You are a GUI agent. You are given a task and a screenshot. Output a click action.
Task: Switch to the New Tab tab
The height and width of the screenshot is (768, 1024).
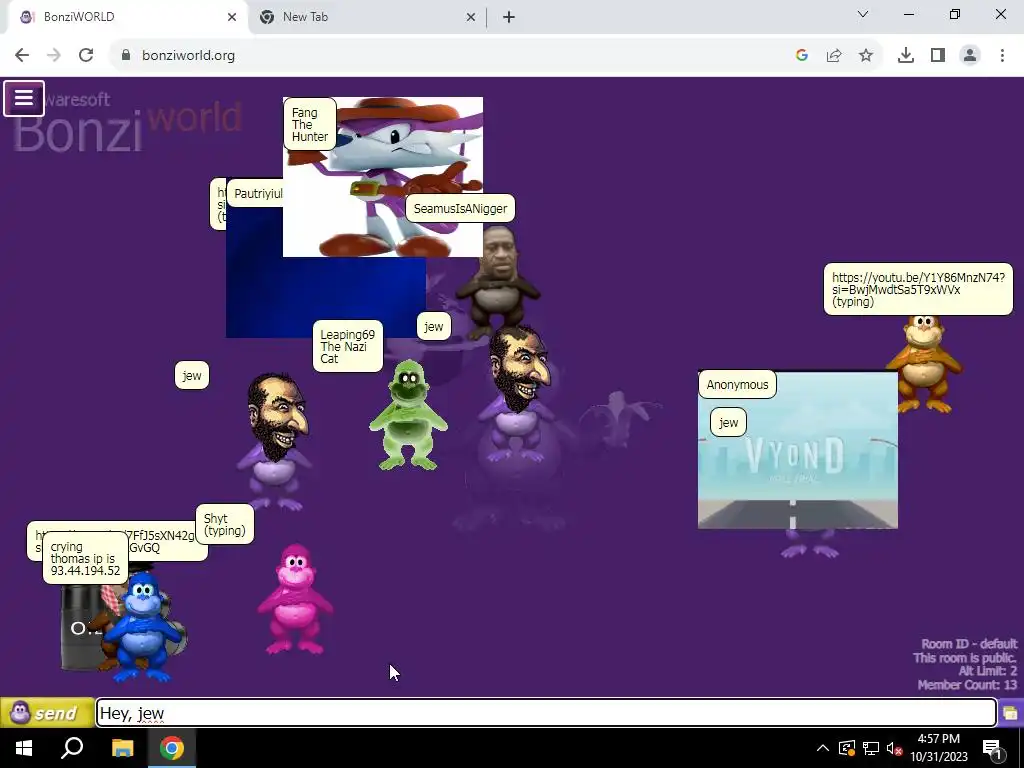pos(366,17)
